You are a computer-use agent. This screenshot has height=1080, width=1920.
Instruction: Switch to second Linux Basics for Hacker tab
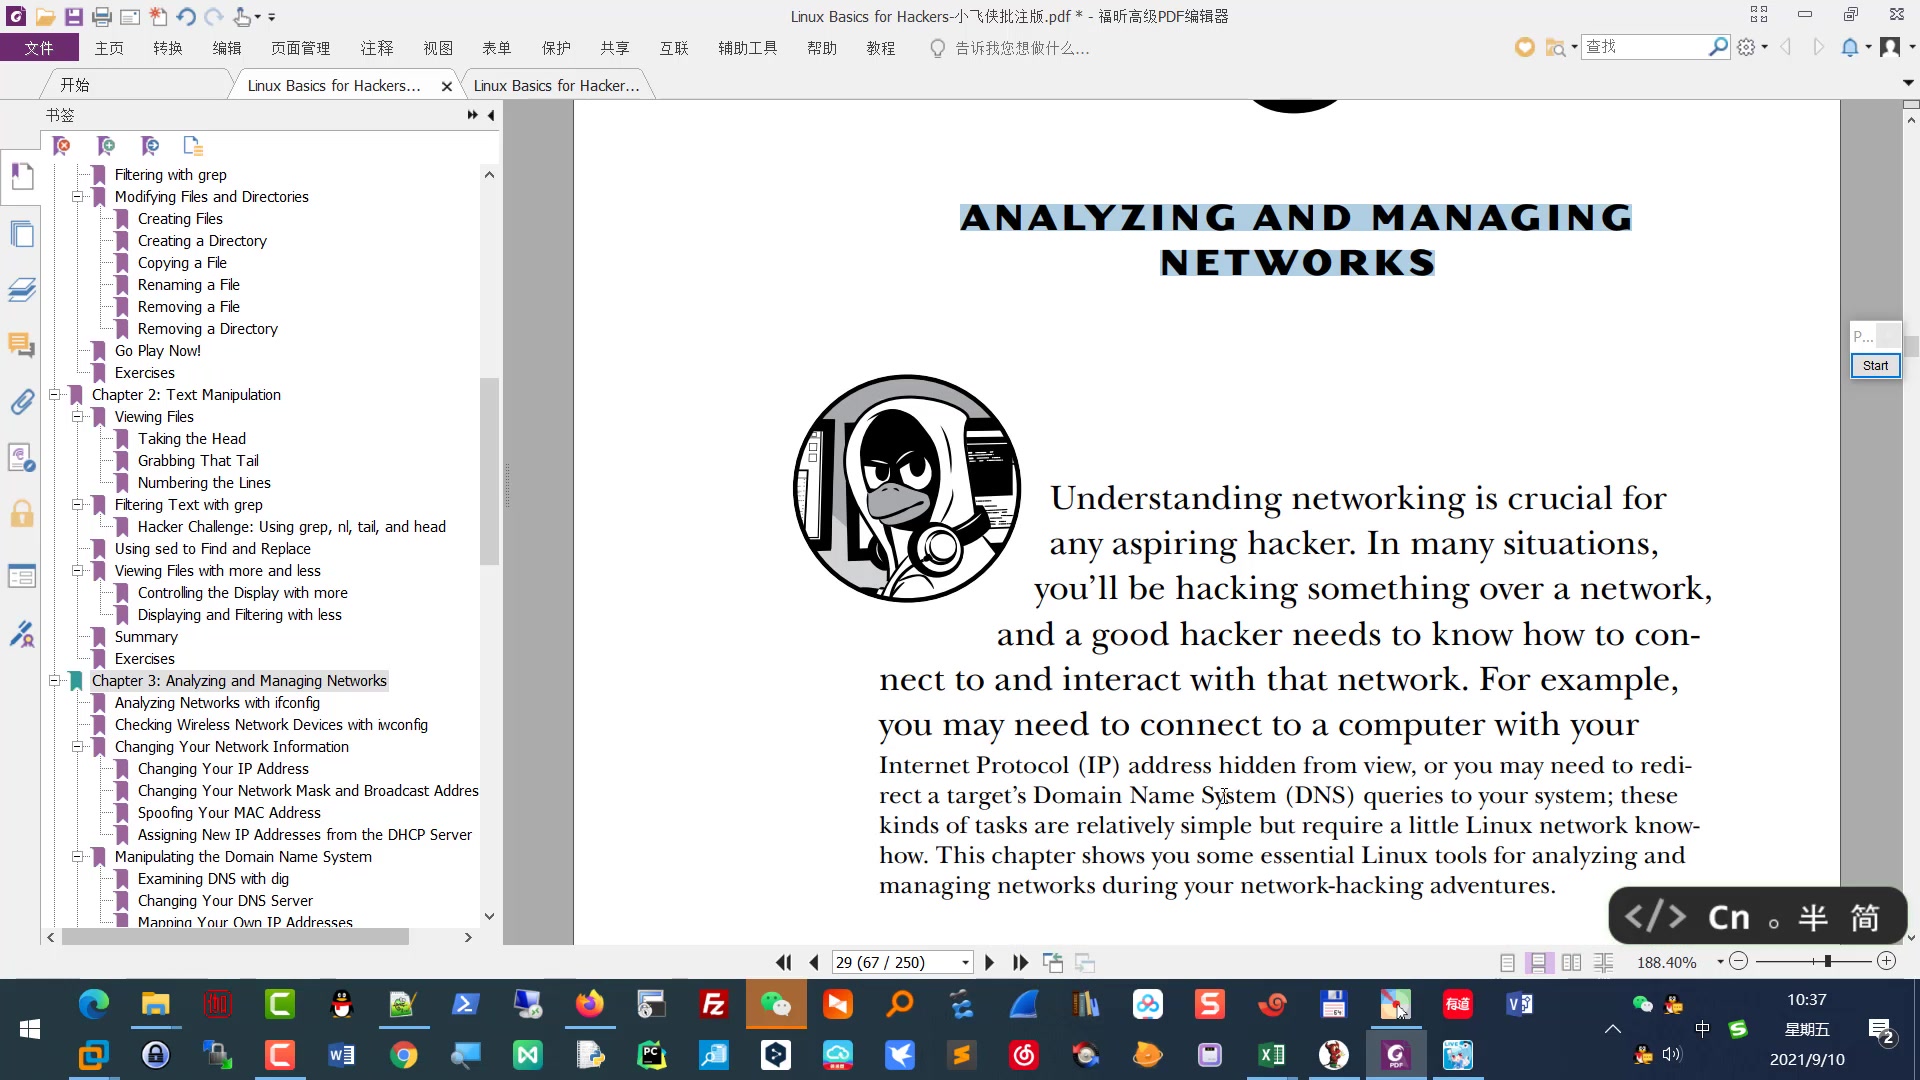pos(556,86)
